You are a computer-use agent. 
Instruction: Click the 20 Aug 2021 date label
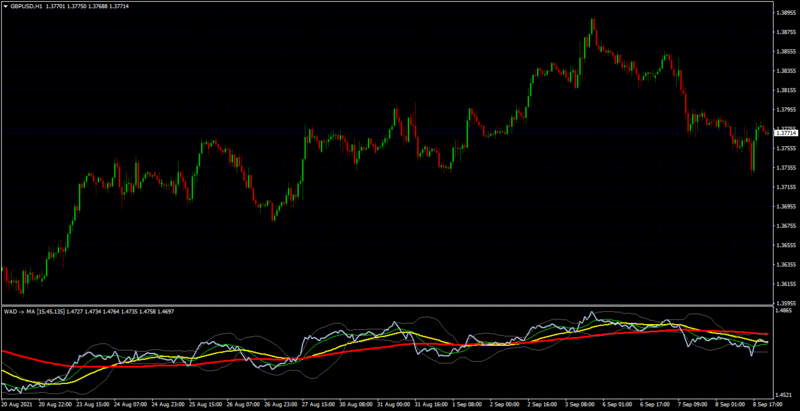pos(16,403)
